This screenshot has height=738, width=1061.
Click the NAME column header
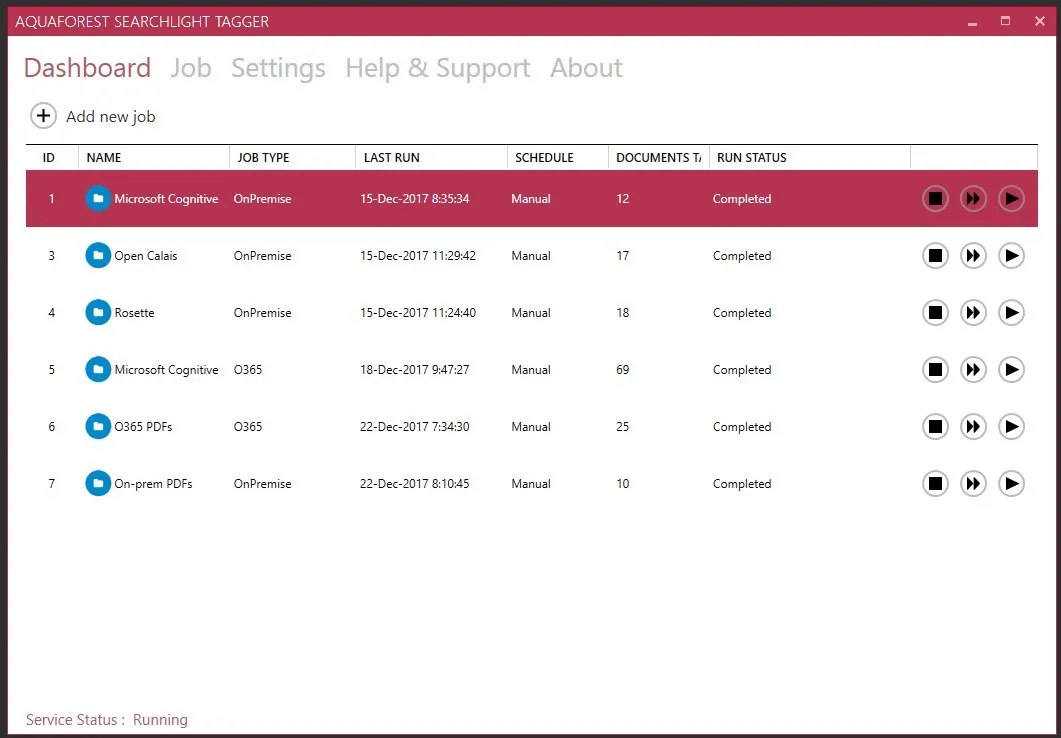click(x=104, y=158)
